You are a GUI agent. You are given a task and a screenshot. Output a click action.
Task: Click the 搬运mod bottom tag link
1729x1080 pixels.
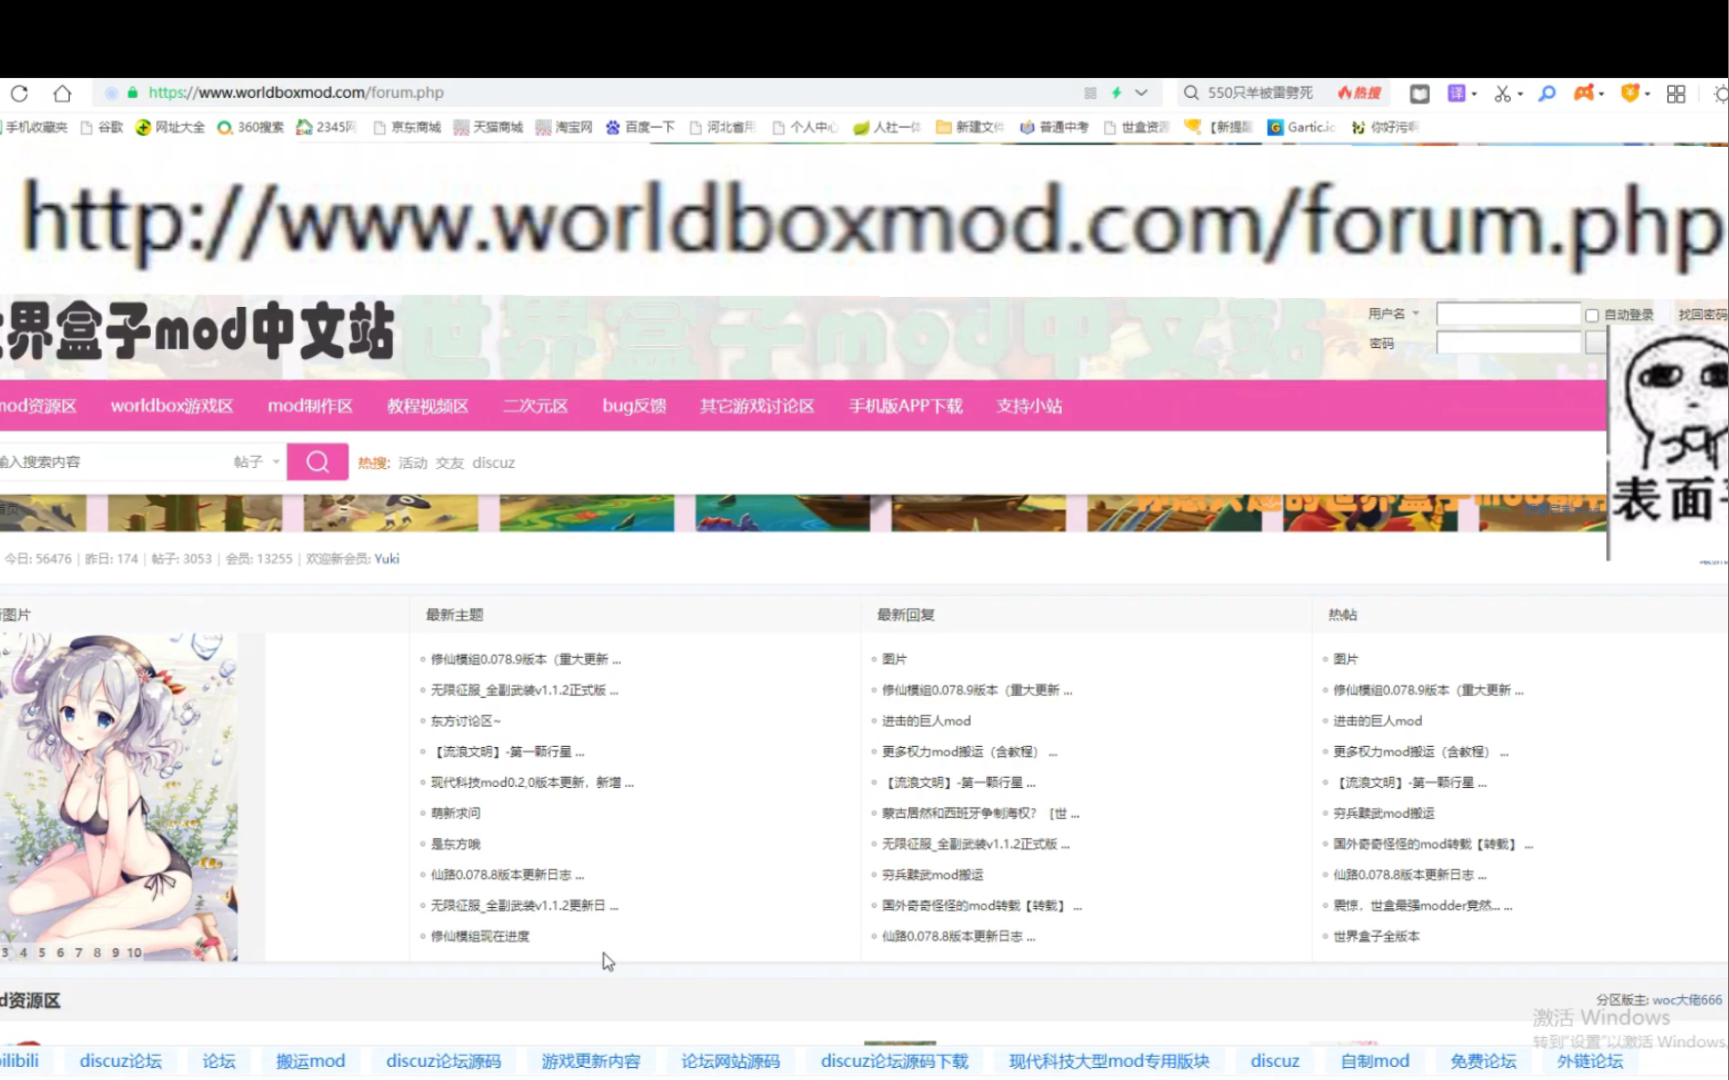[x=311, y=1061]
